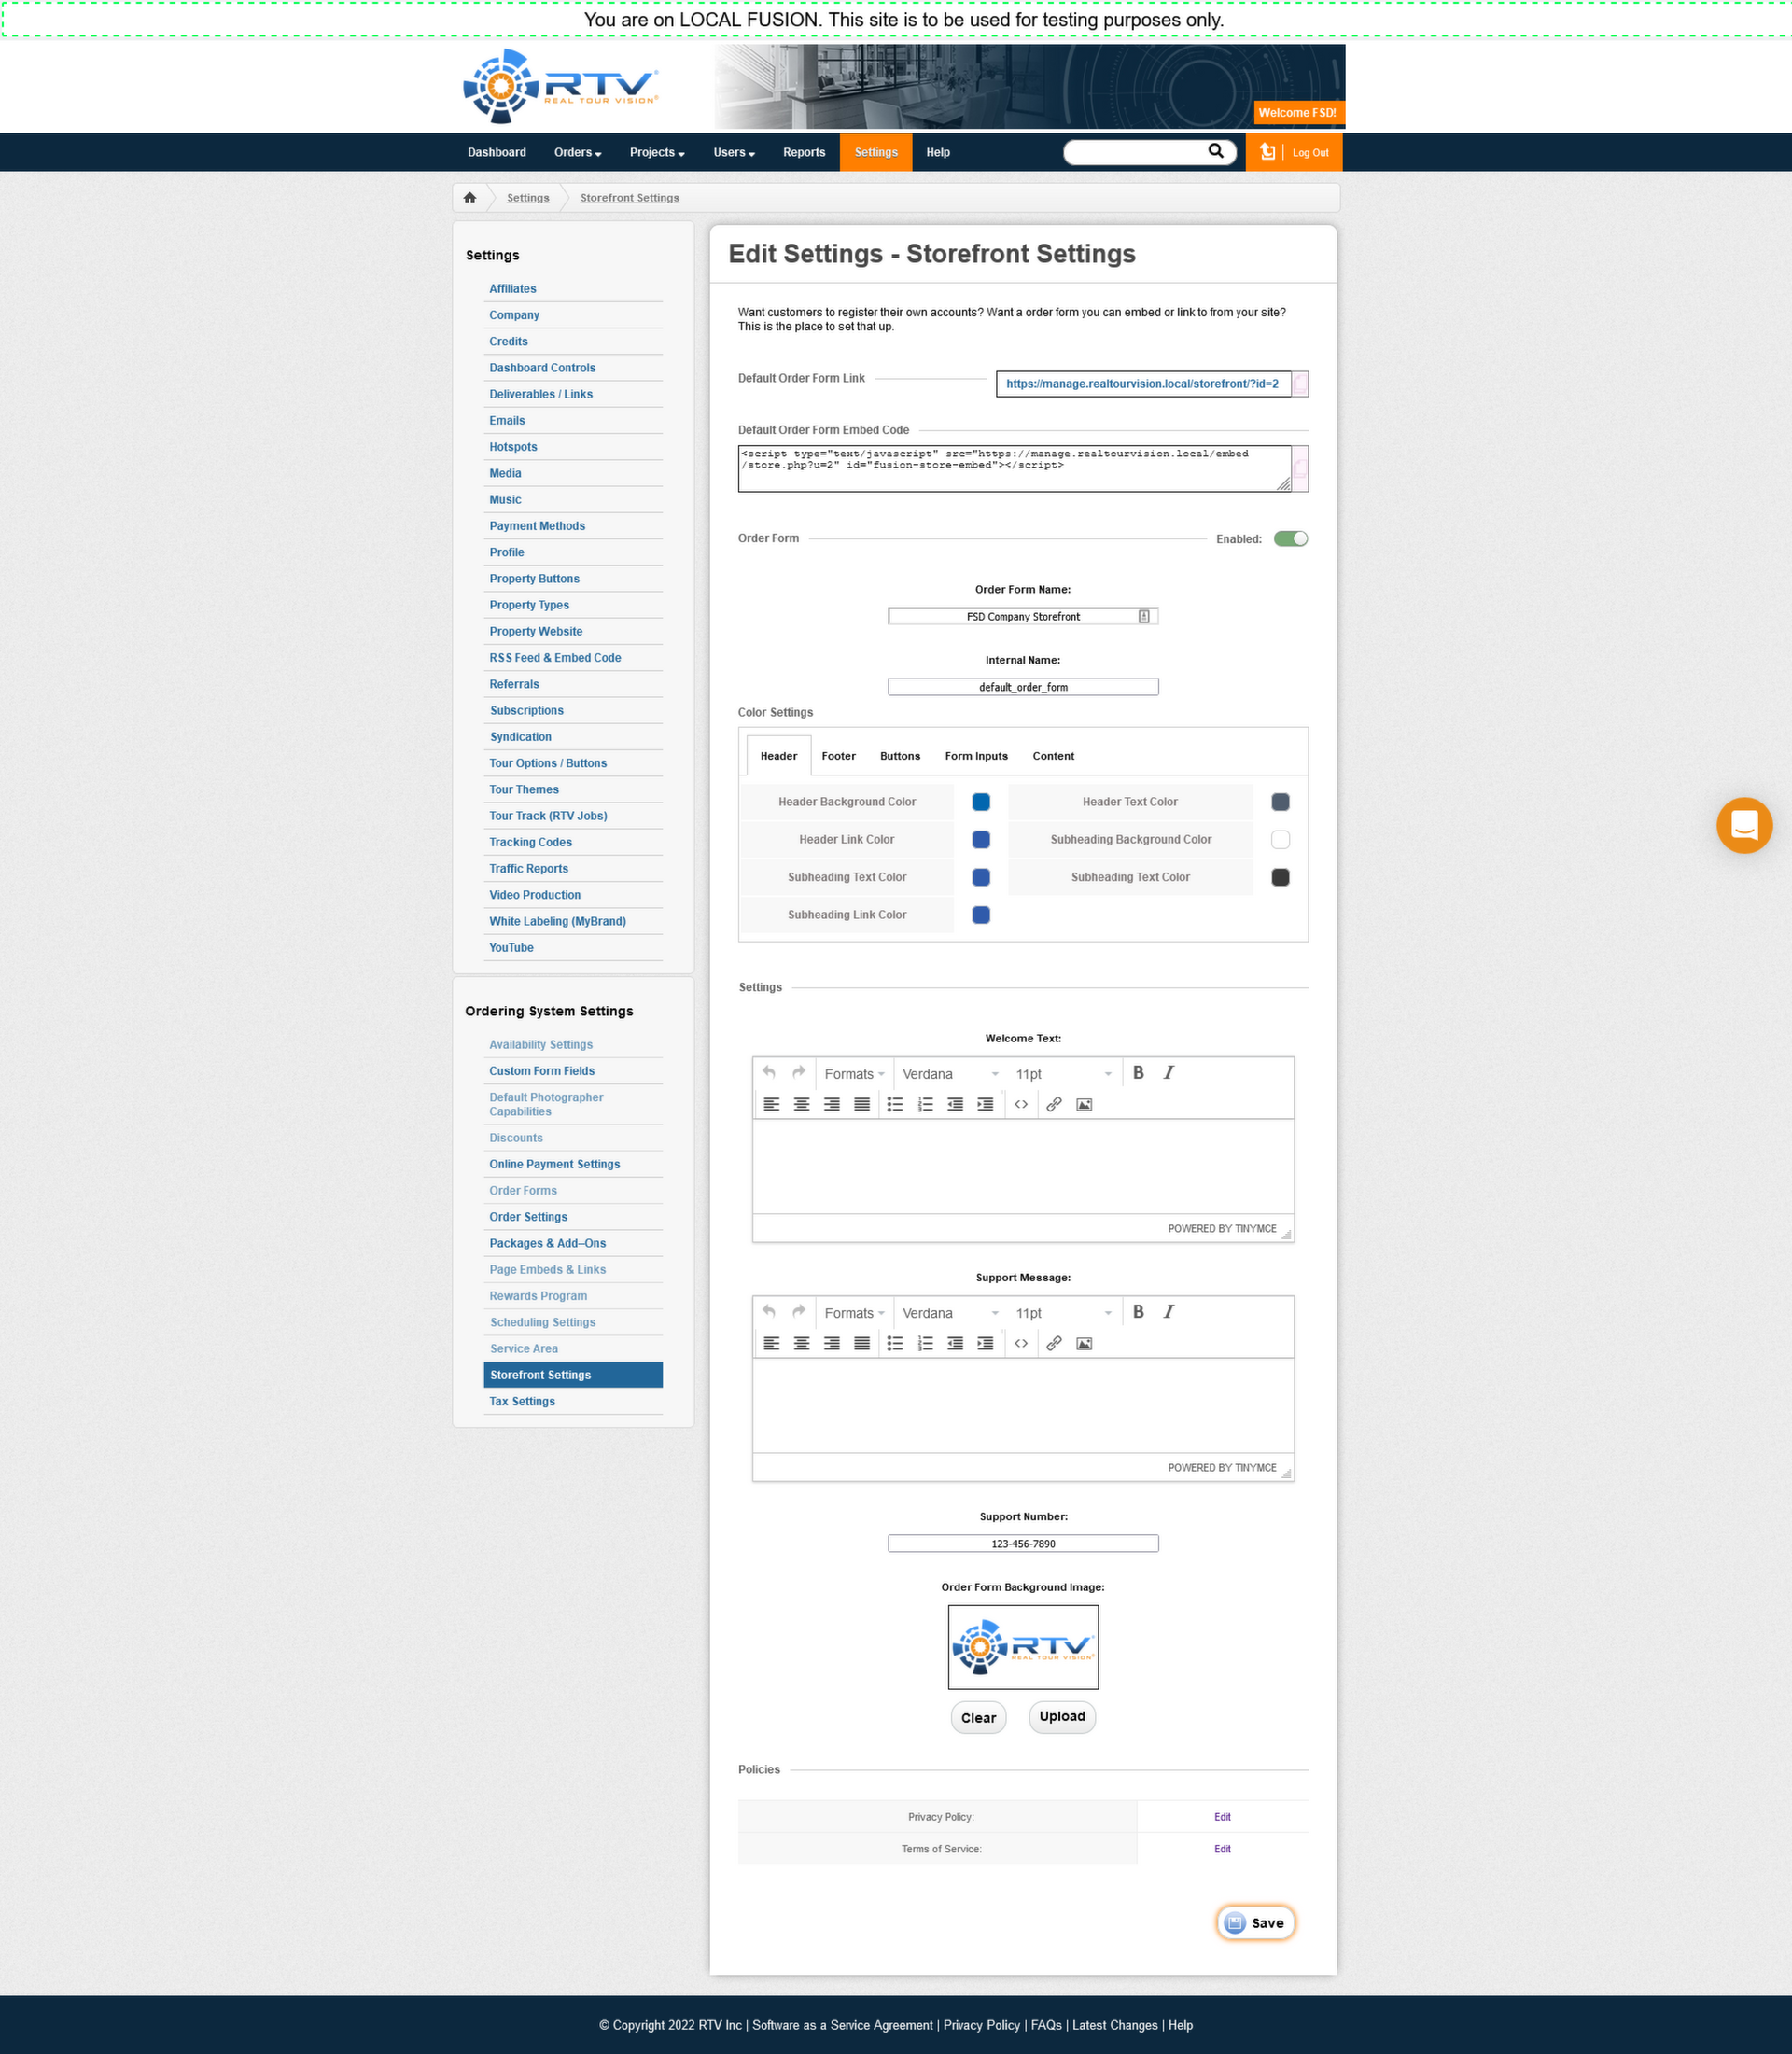This screenshot has height=2054, width=1792.
Task: Click Italic in Support Message editor
Action: 1168,1312
